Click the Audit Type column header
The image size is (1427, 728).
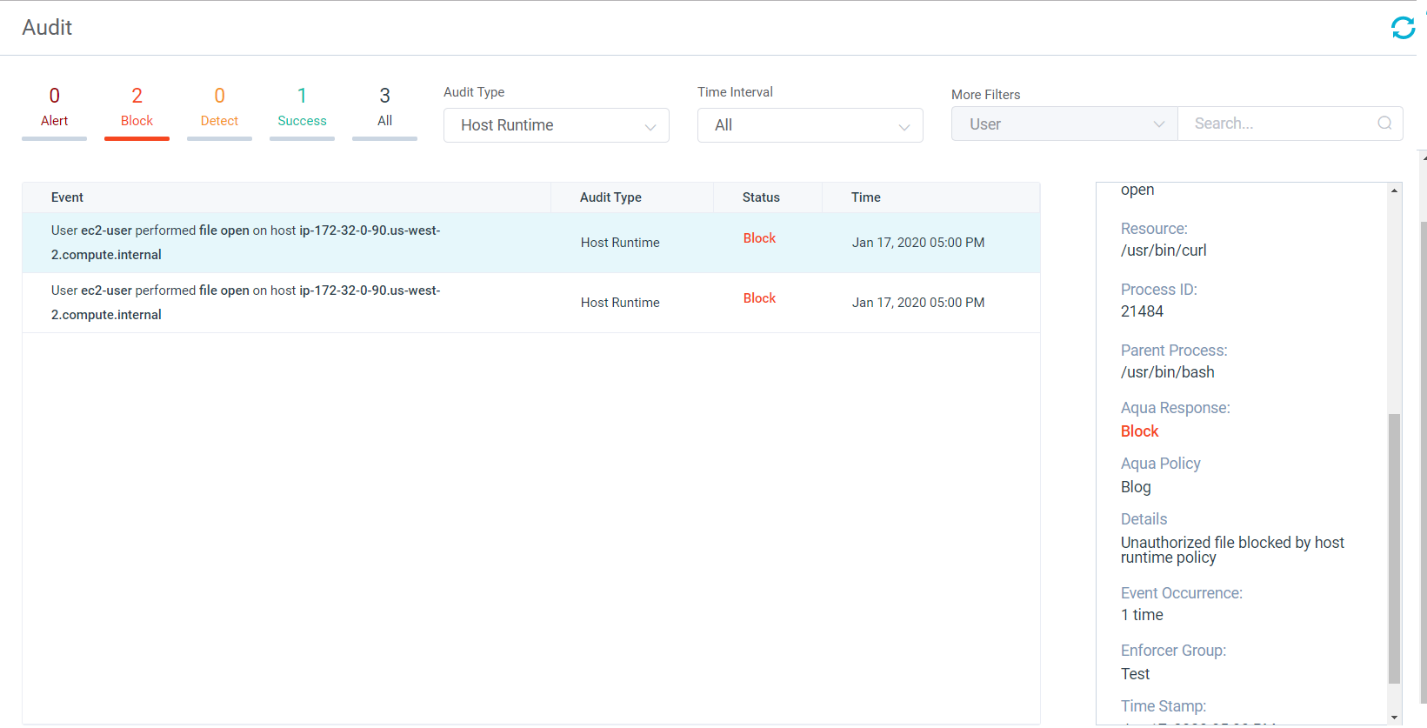[611, 197]
